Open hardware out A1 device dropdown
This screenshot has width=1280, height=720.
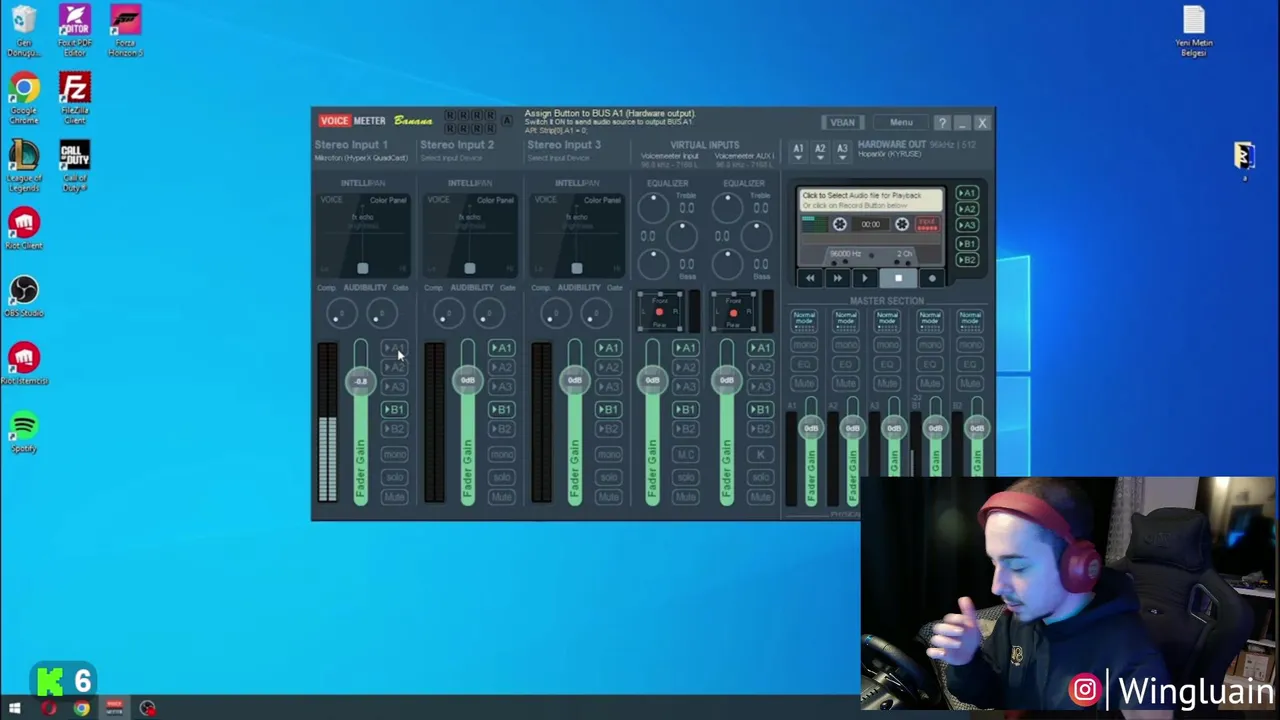pos(798,150)
